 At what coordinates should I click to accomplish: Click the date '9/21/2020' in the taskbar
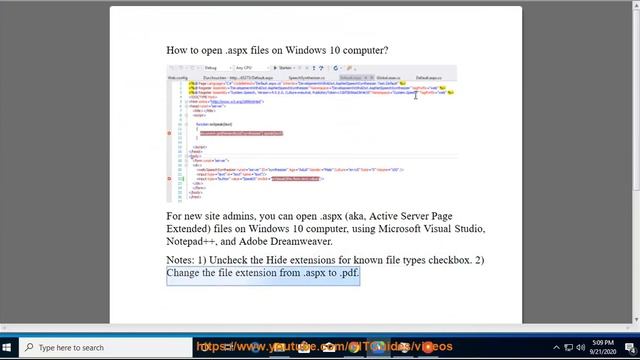pos(602,351)
